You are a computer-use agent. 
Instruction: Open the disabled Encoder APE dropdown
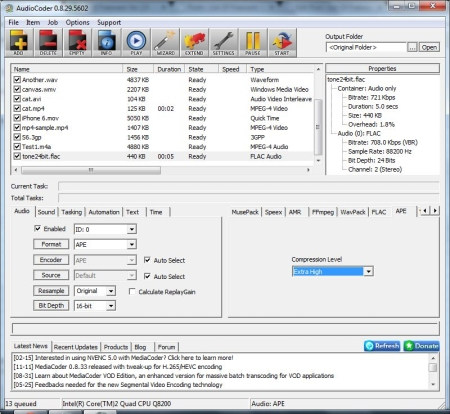[x=105, y=260]
